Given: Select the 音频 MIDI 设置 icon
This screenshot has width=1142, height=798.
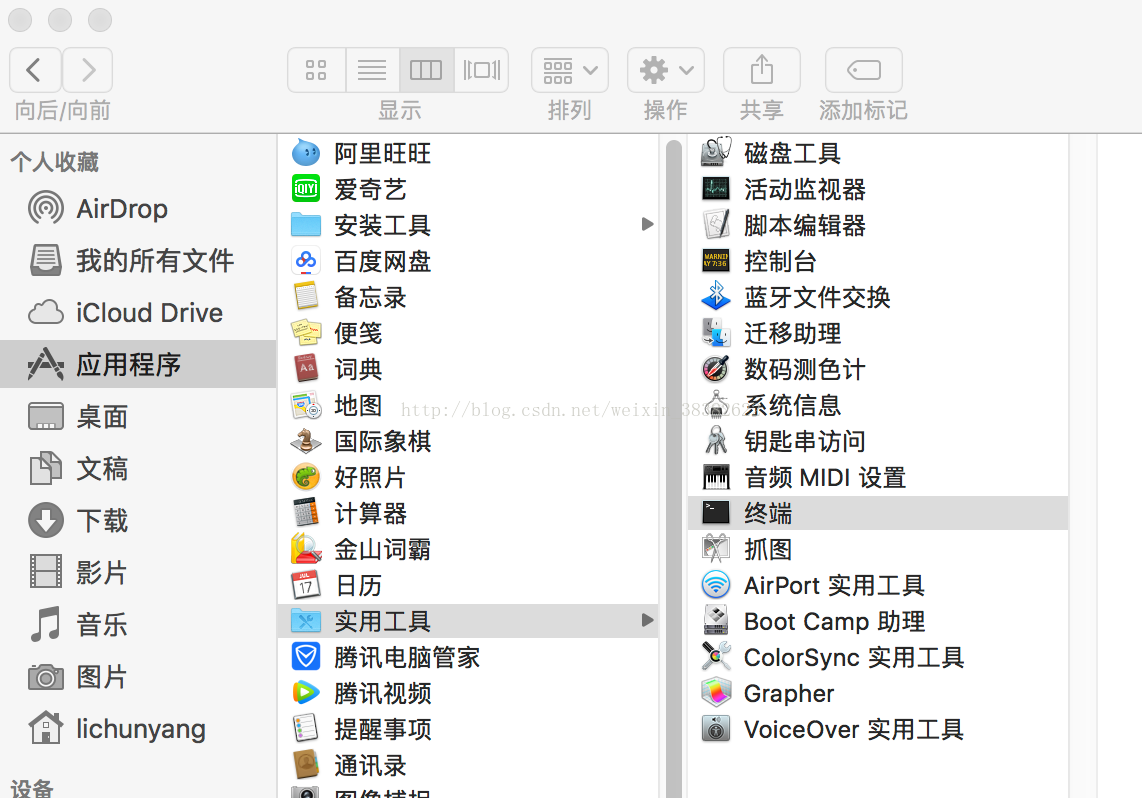Looking at the screenshot, I should coord(716,478).
